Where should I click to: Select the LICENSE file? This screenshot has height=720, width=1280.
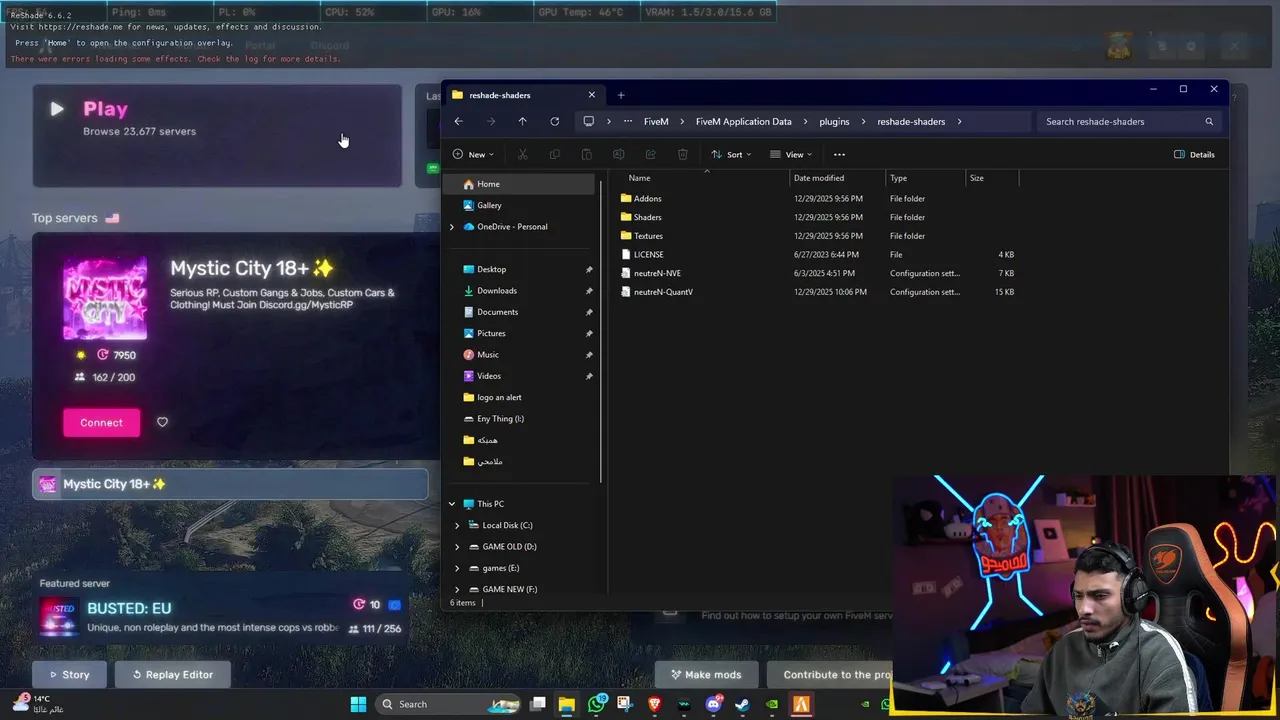click(648, 255)
